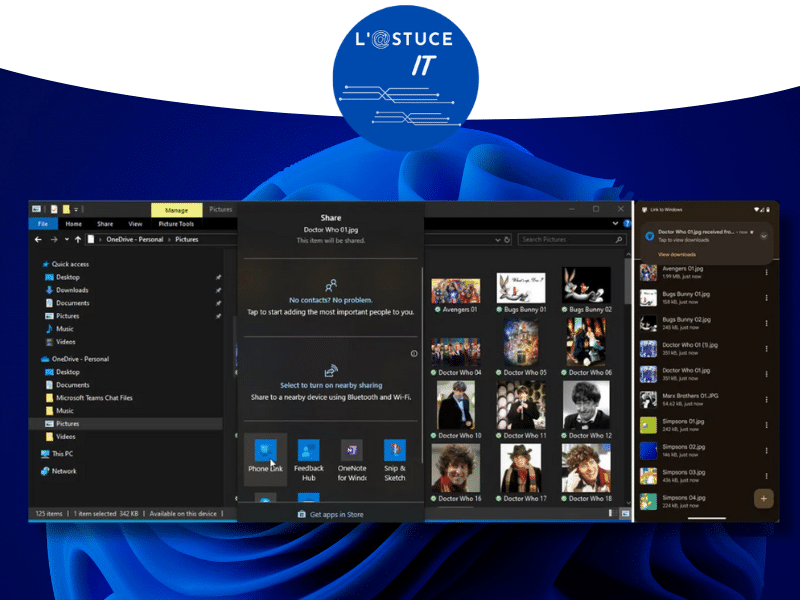Switch to the Home ribbon tab
800x600 pixels.
73,223
